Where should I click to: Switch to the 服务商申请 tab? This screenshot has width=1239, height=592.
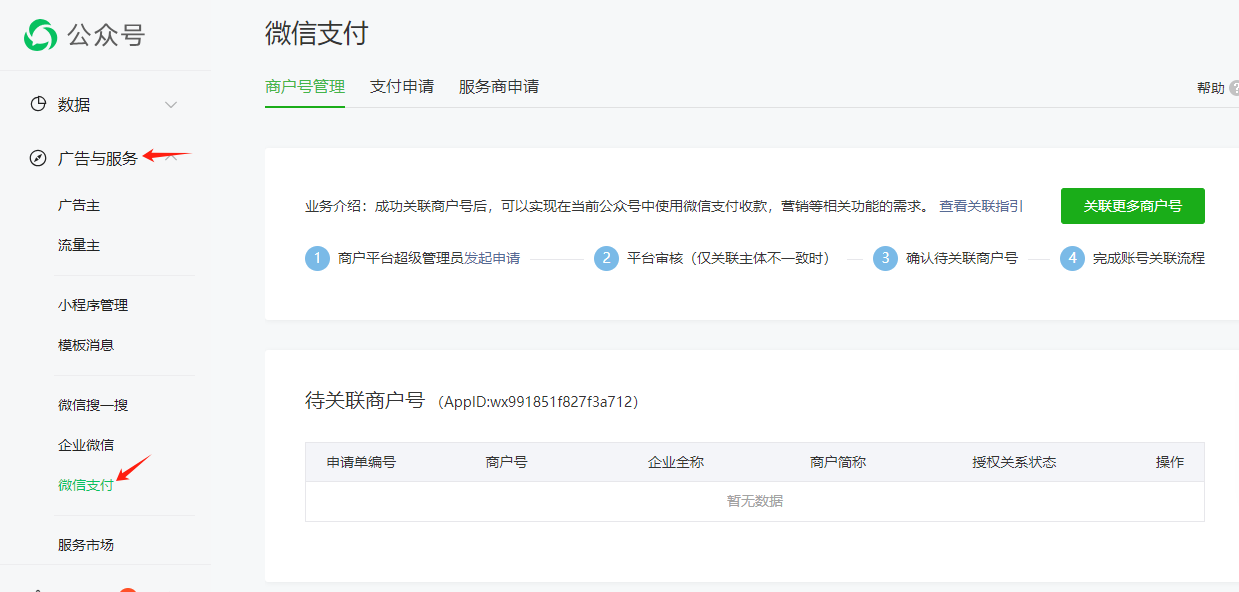pyautogui.click(x=499, y=87)
